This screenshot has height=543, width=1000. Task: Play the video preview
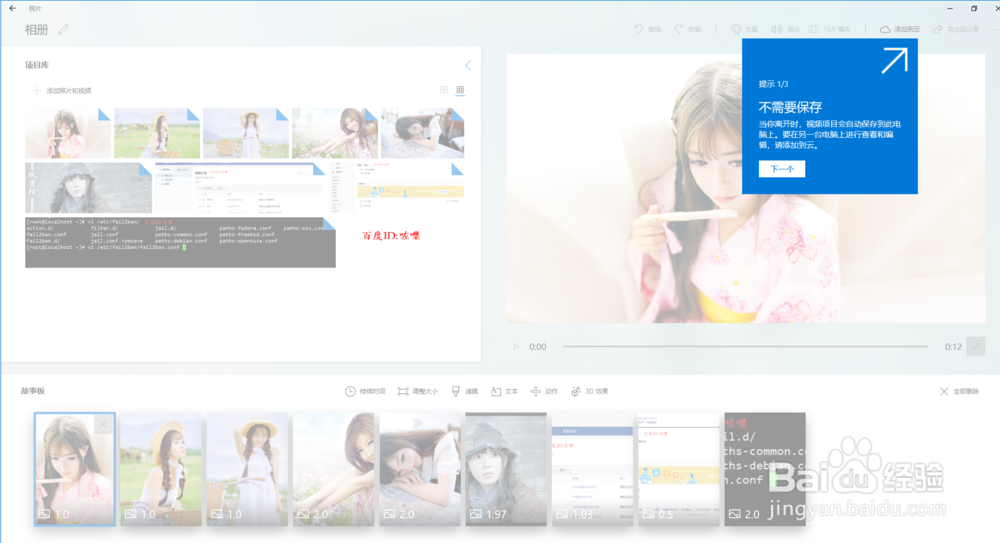tap(516, 346)
